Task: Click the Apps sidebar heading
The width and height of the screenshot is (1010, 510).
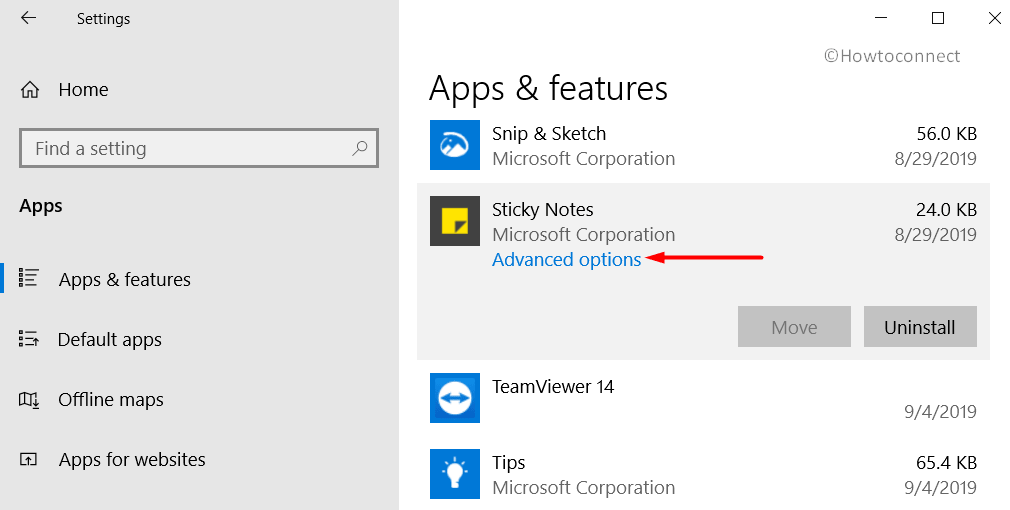Action: pyautogui.click(x=41, y=206)
